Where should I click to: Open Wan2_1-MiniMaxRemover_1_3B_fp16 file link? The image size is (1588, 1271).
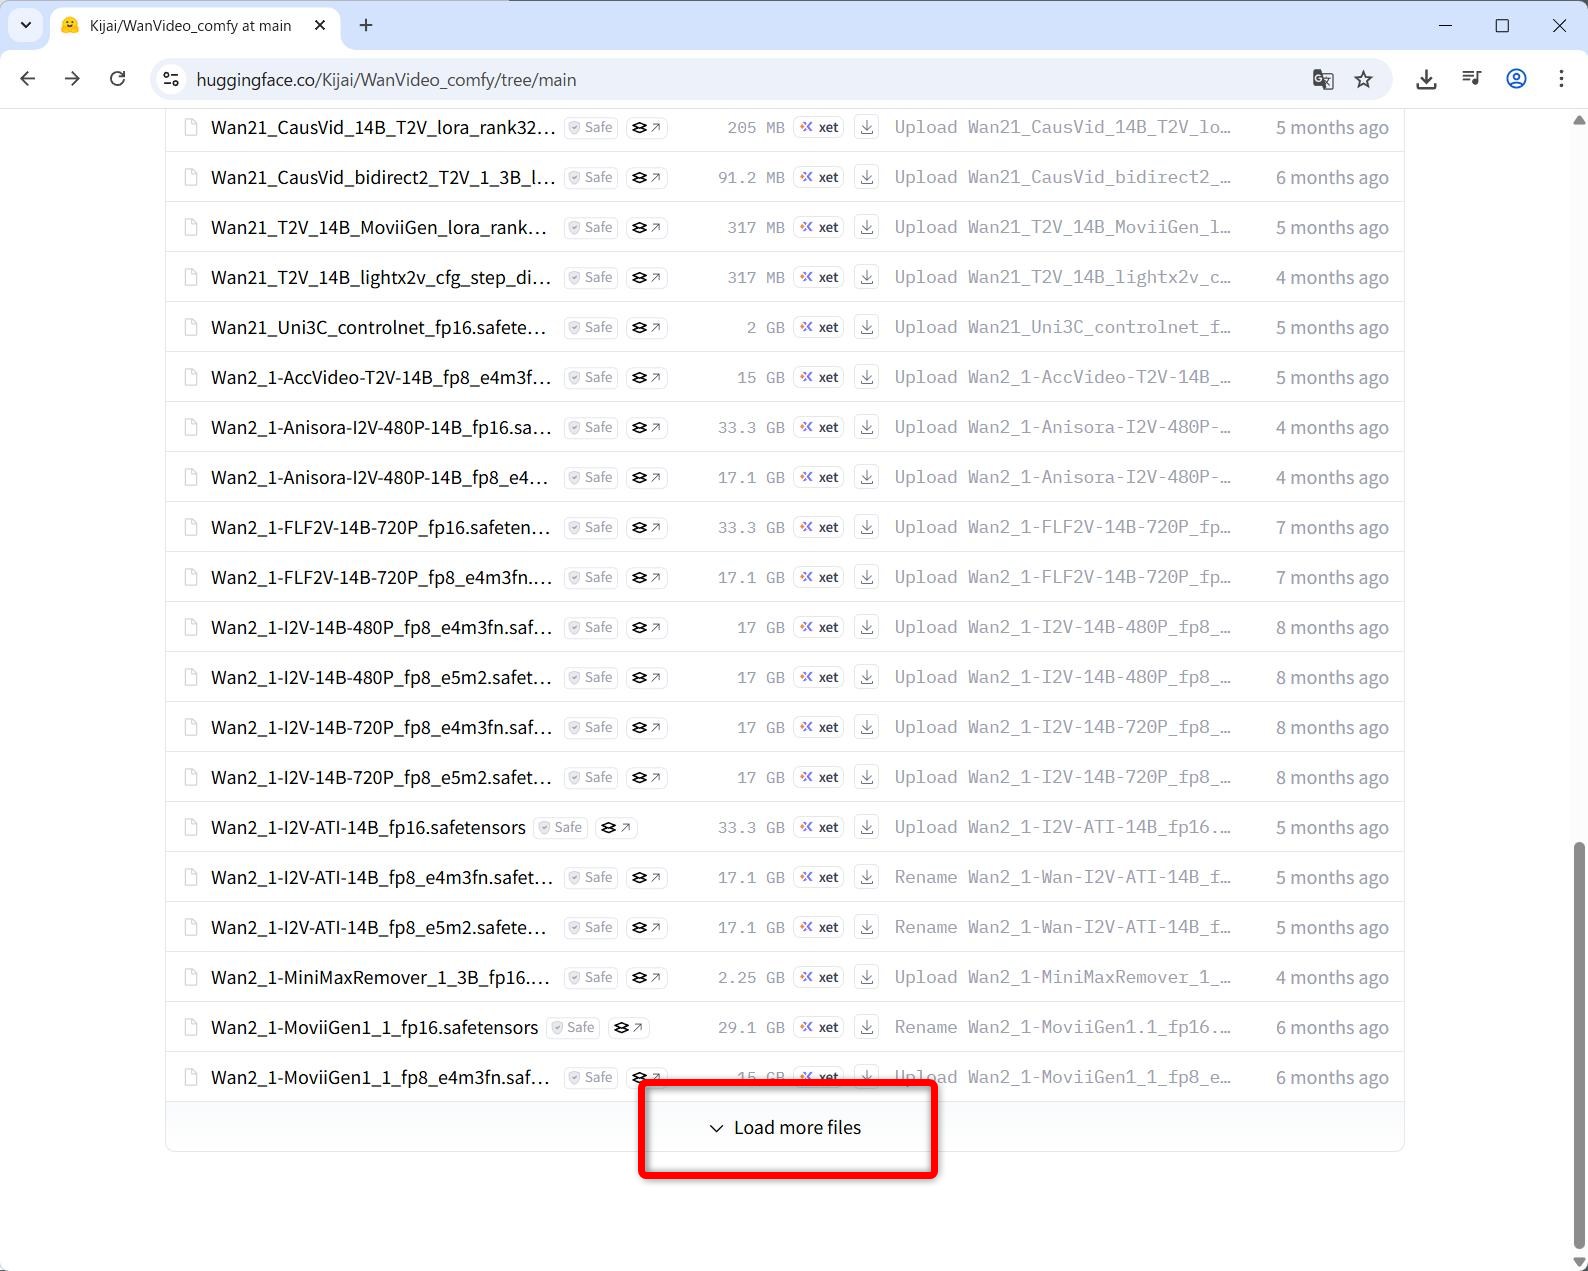click(380, 978)
